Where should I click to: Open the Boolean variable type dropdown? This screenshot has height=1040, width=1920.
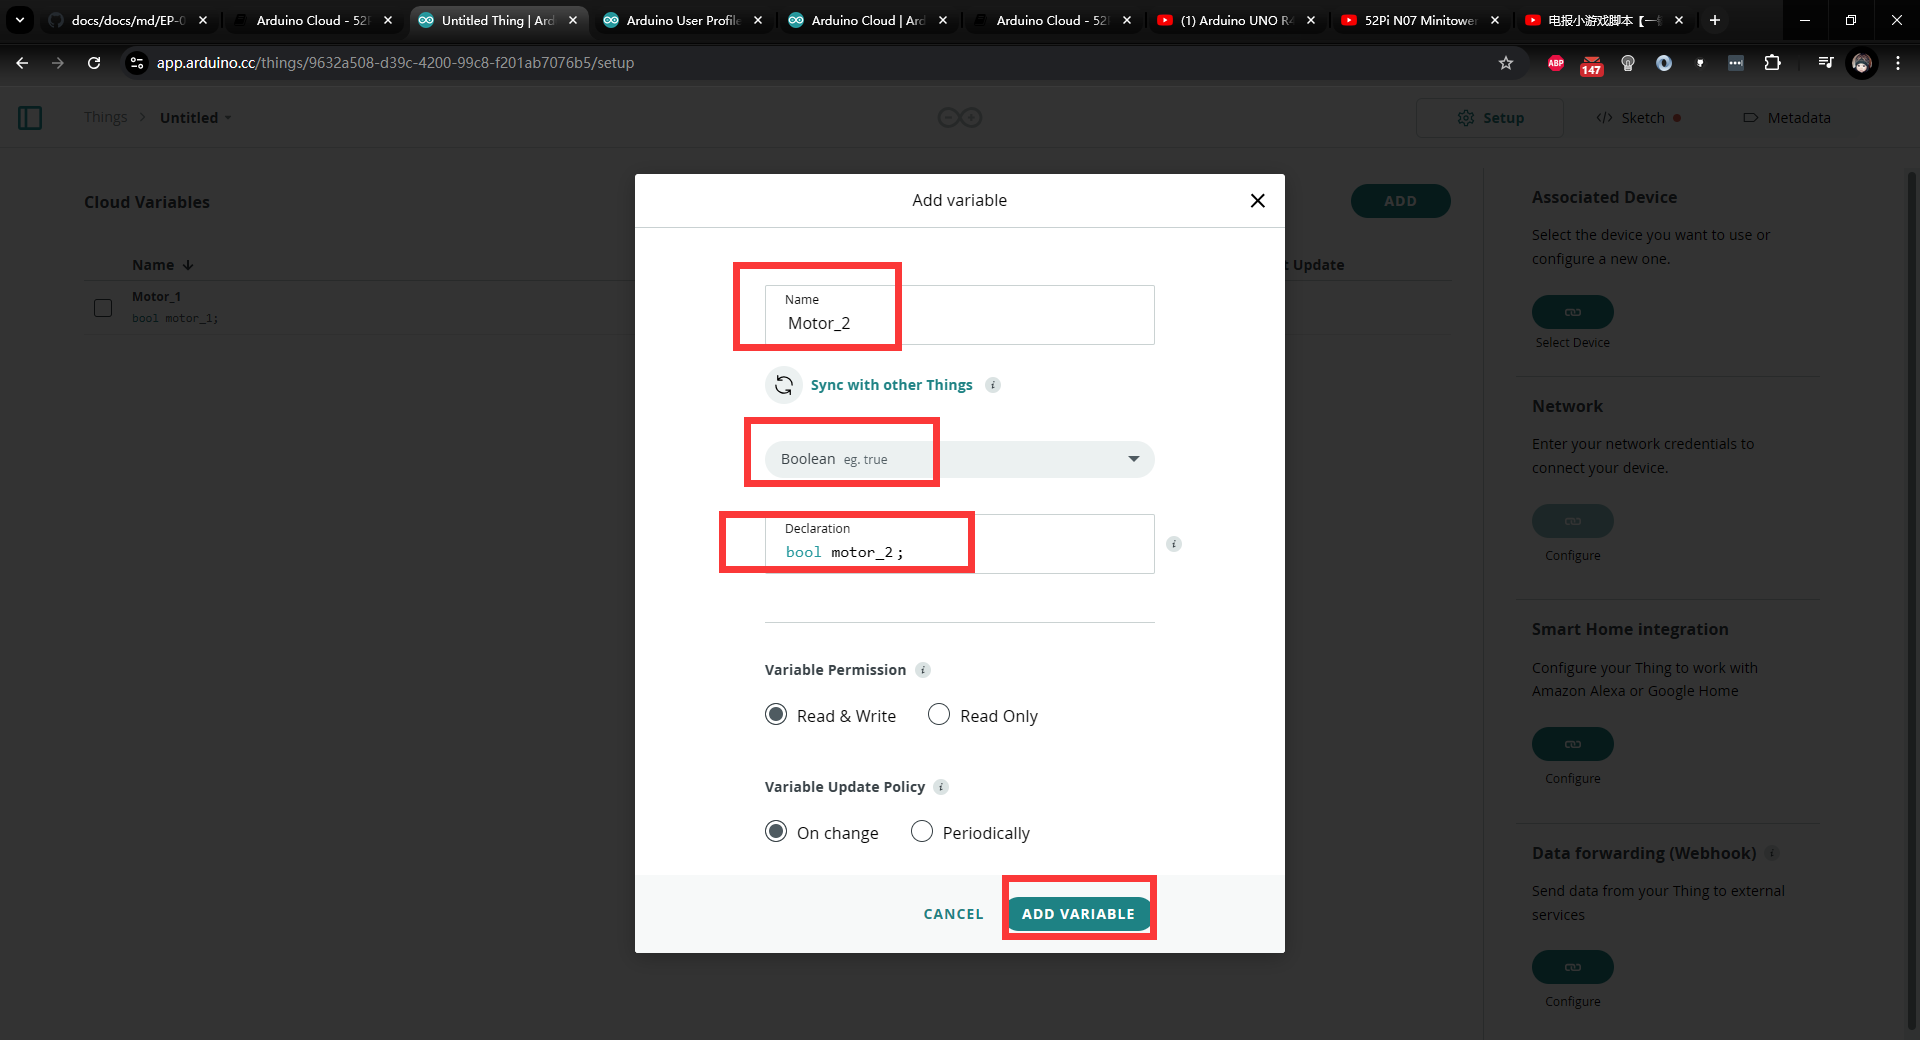coord(959,459)
